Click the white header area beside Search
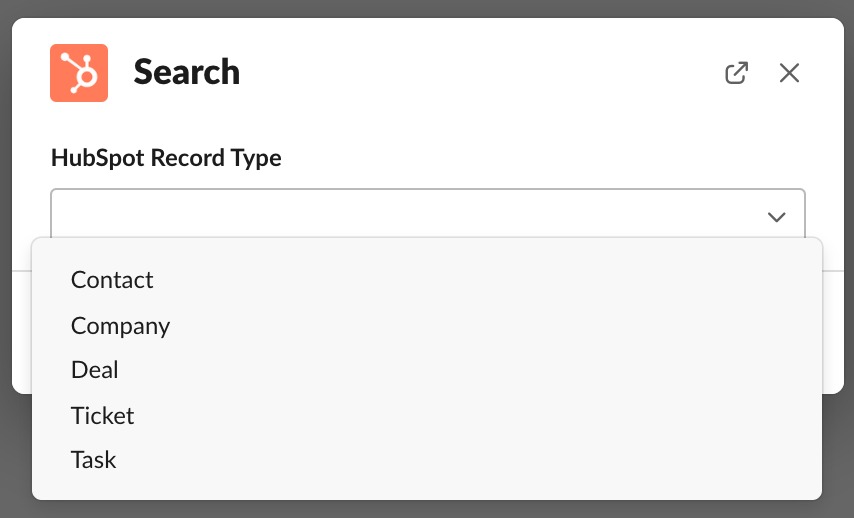The image size is (854, 518). point(480,72)
